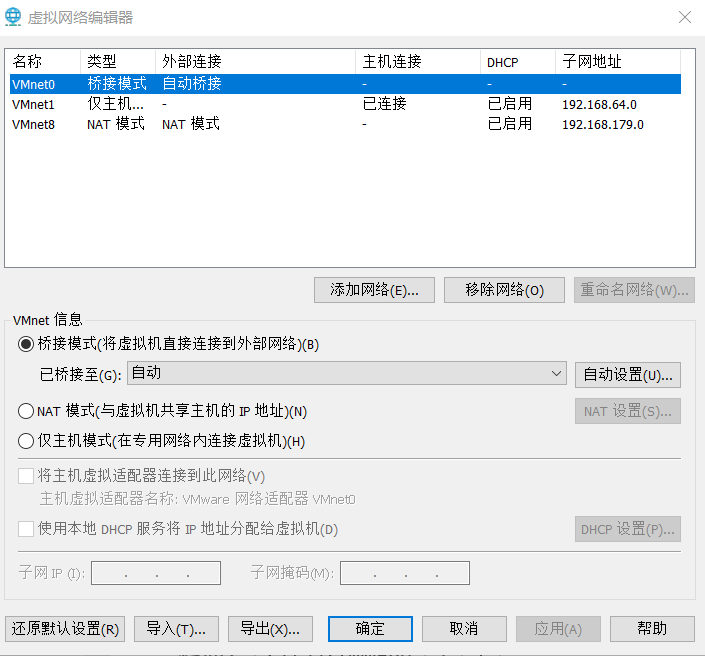Select NAT 模式 radio button
The height and width of the screenshot is (656, 705).
26,411
